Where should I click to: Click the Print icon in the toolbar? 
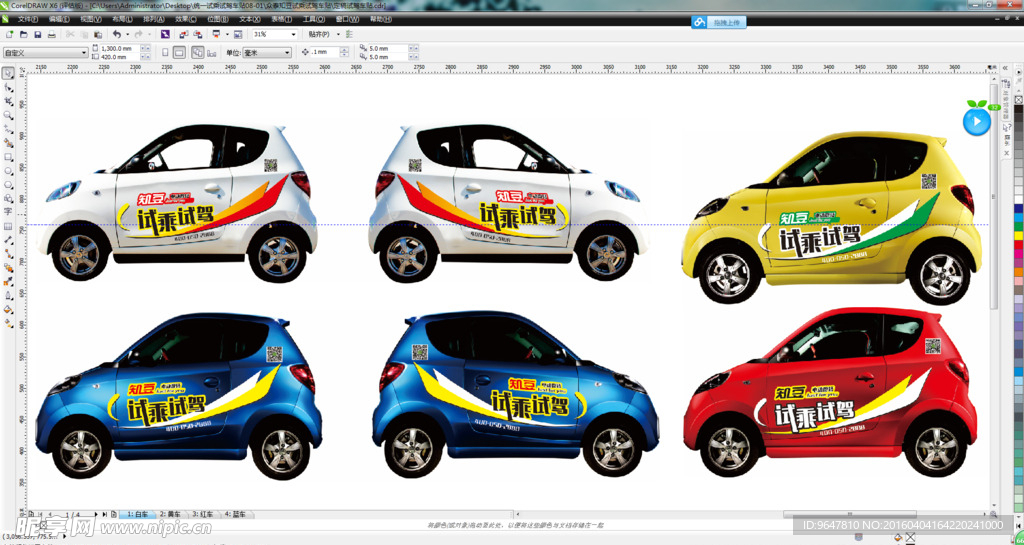[x=53, y=35]
